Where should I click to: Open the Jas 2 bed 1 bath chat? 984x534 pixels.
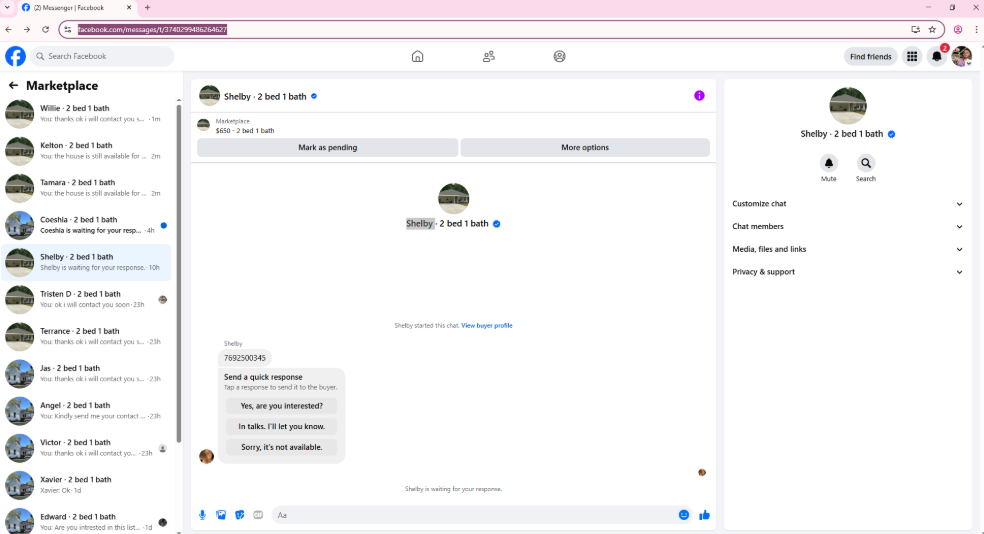[x=86, y=373]
